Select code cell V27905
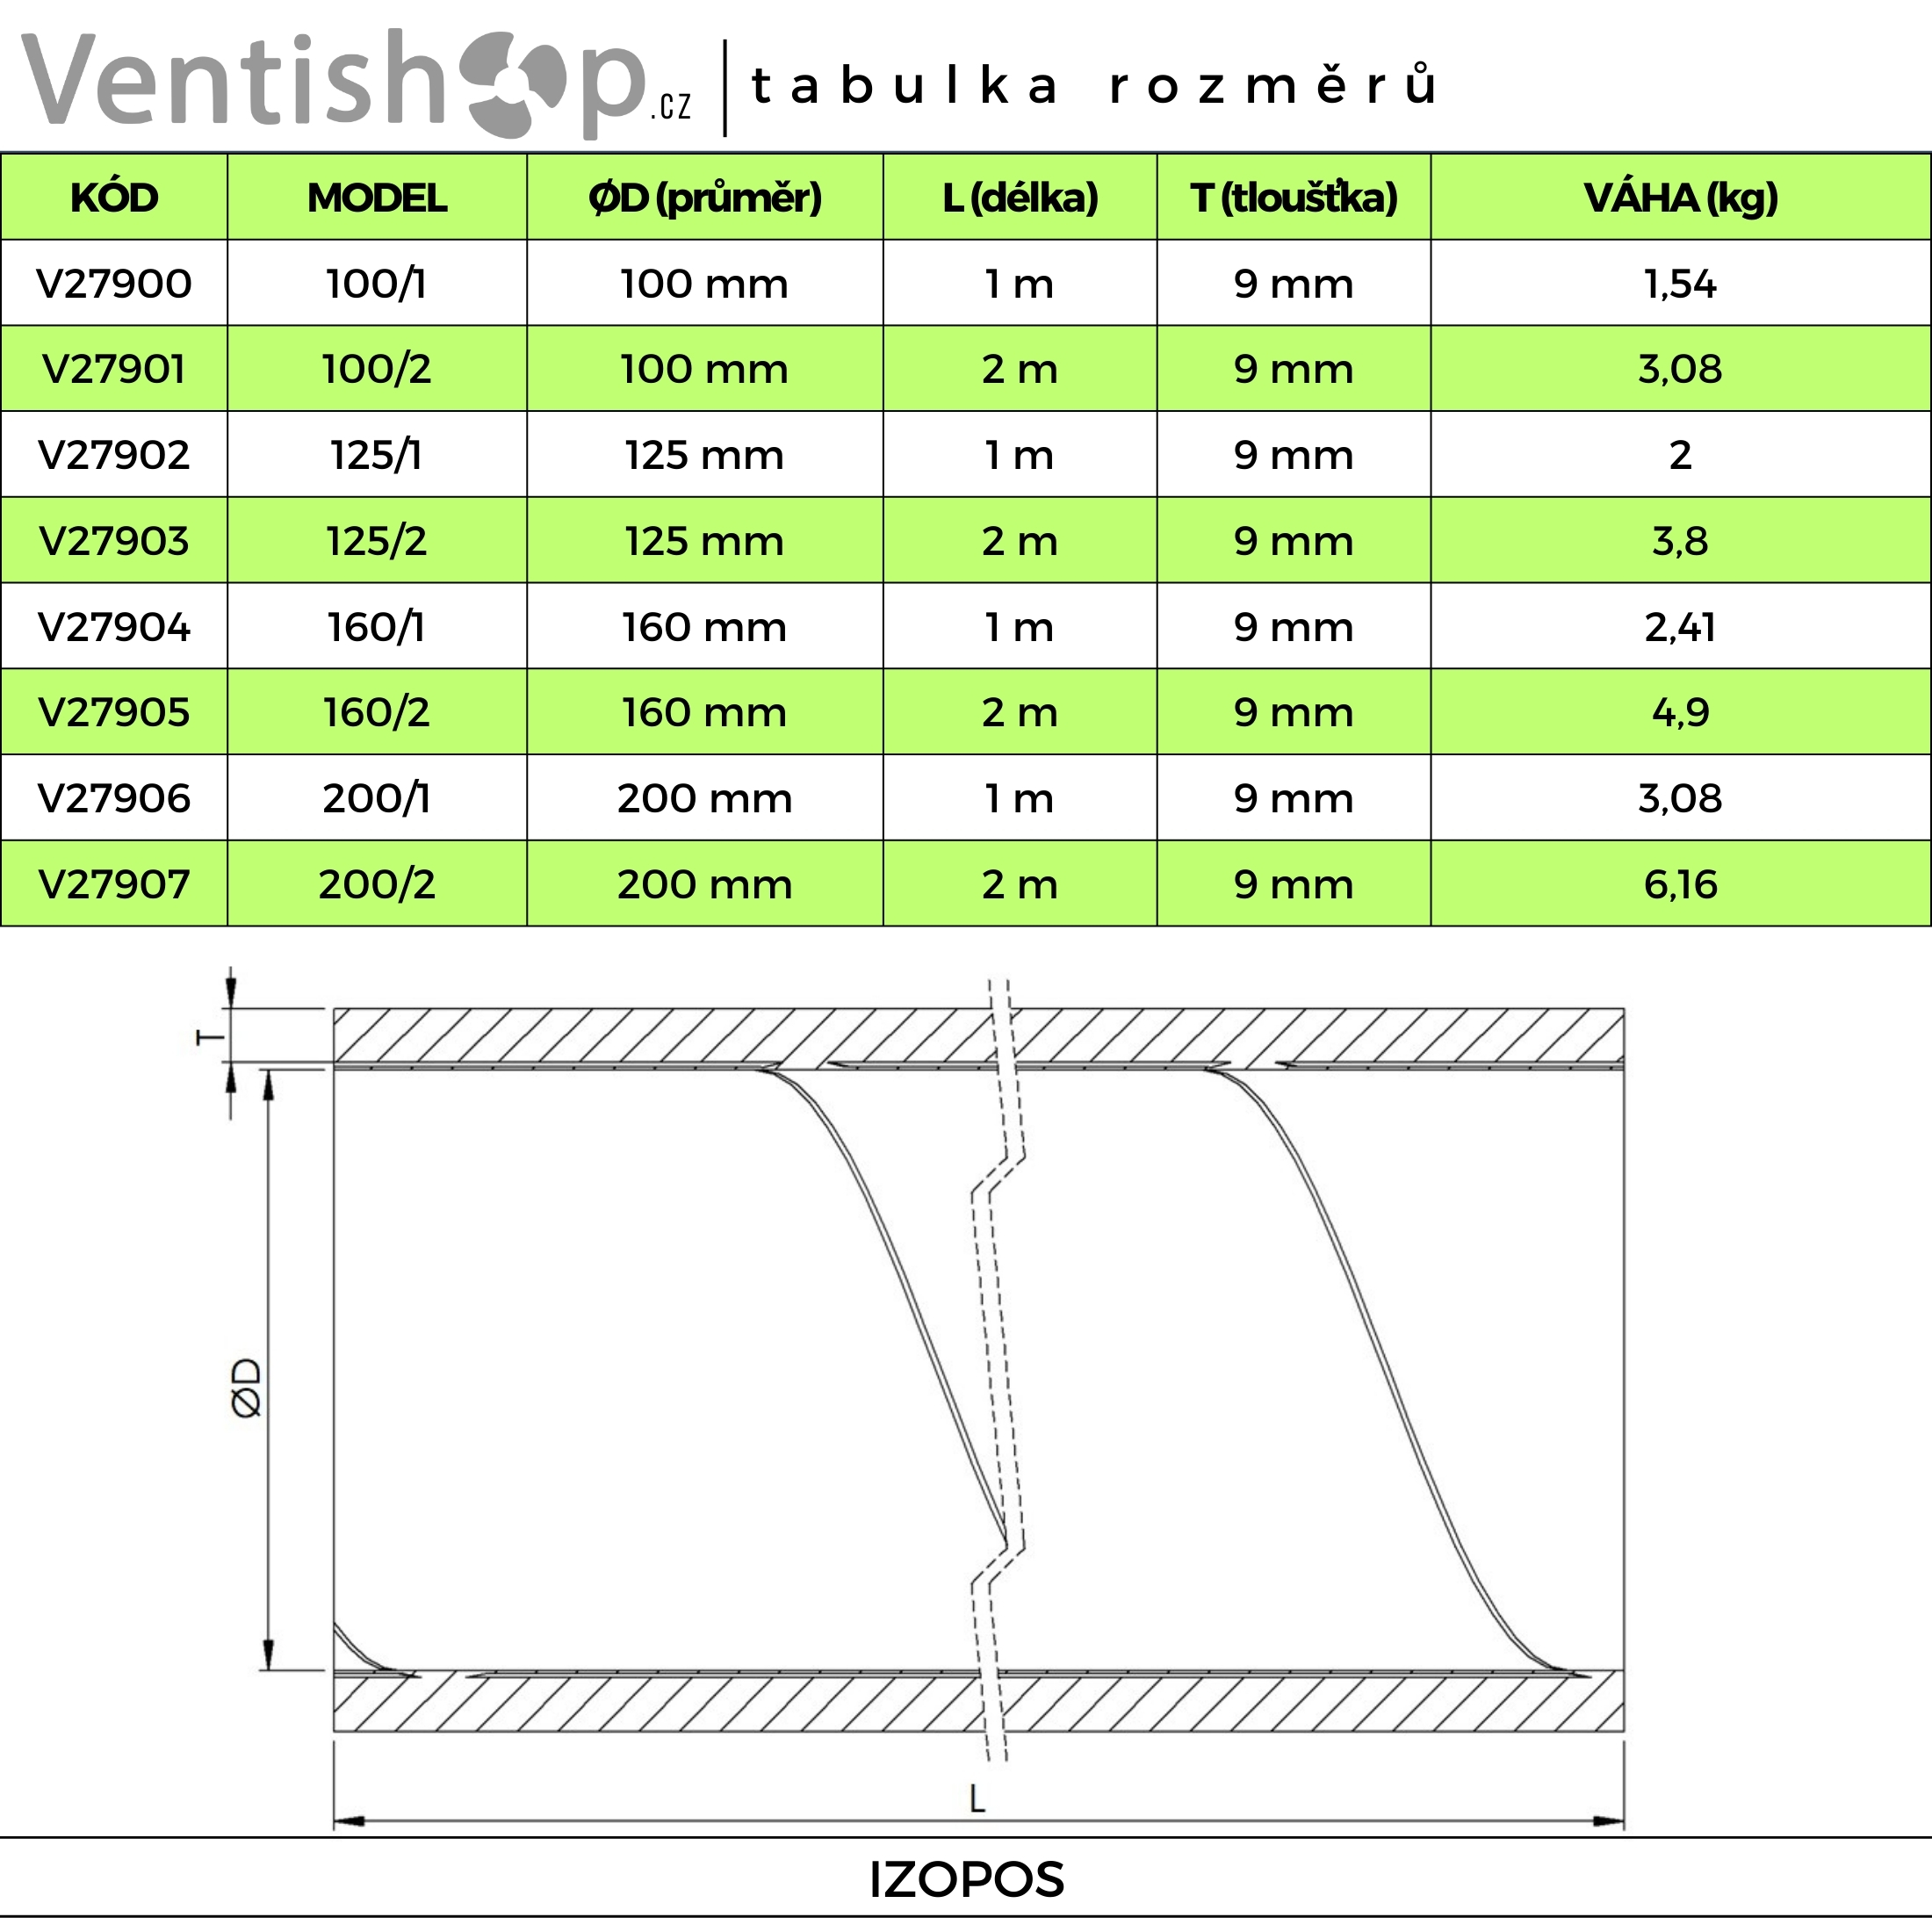Image resolution: width=1932 pixels, height=1932 pixels. pos(114,712)
